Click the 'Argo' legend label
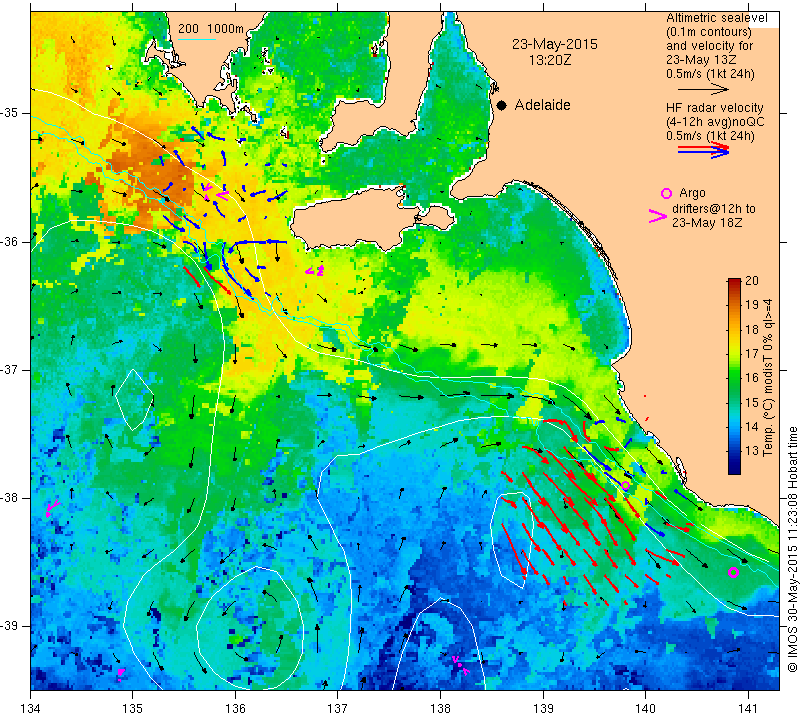Screen dimensions: 800x720 tap(692, 193)
